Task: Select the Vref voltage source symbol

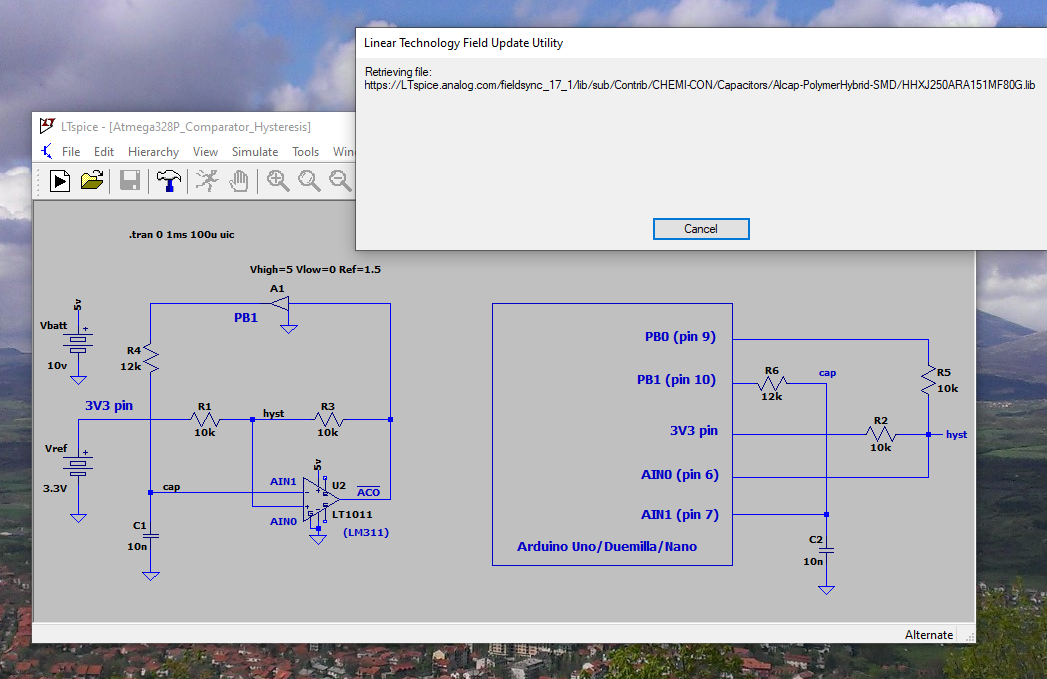Action: [x=79, y=466]
